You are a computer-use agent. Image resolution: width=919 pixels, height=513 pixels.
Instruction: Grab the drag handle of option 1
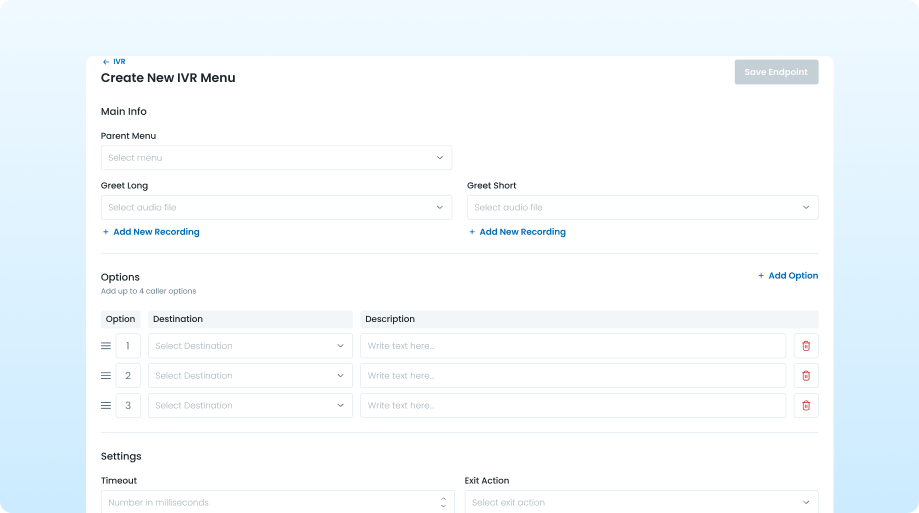[106, 346]
